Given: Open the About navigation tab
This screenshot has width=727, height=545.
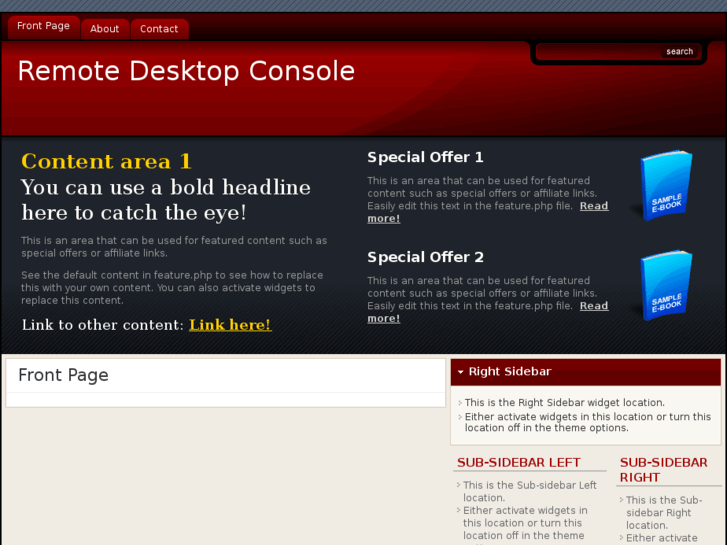Looking at the screenshot, I should (x=104, y=29).
